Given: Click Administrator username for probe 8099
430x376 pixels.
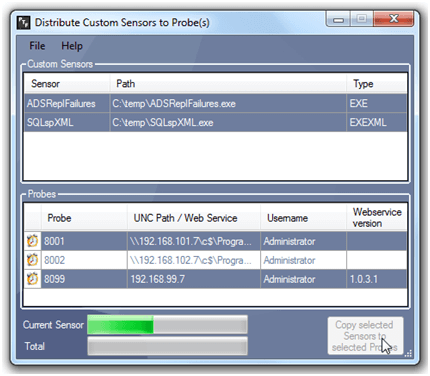Looking at the screenshot, I should click(303, 279).
